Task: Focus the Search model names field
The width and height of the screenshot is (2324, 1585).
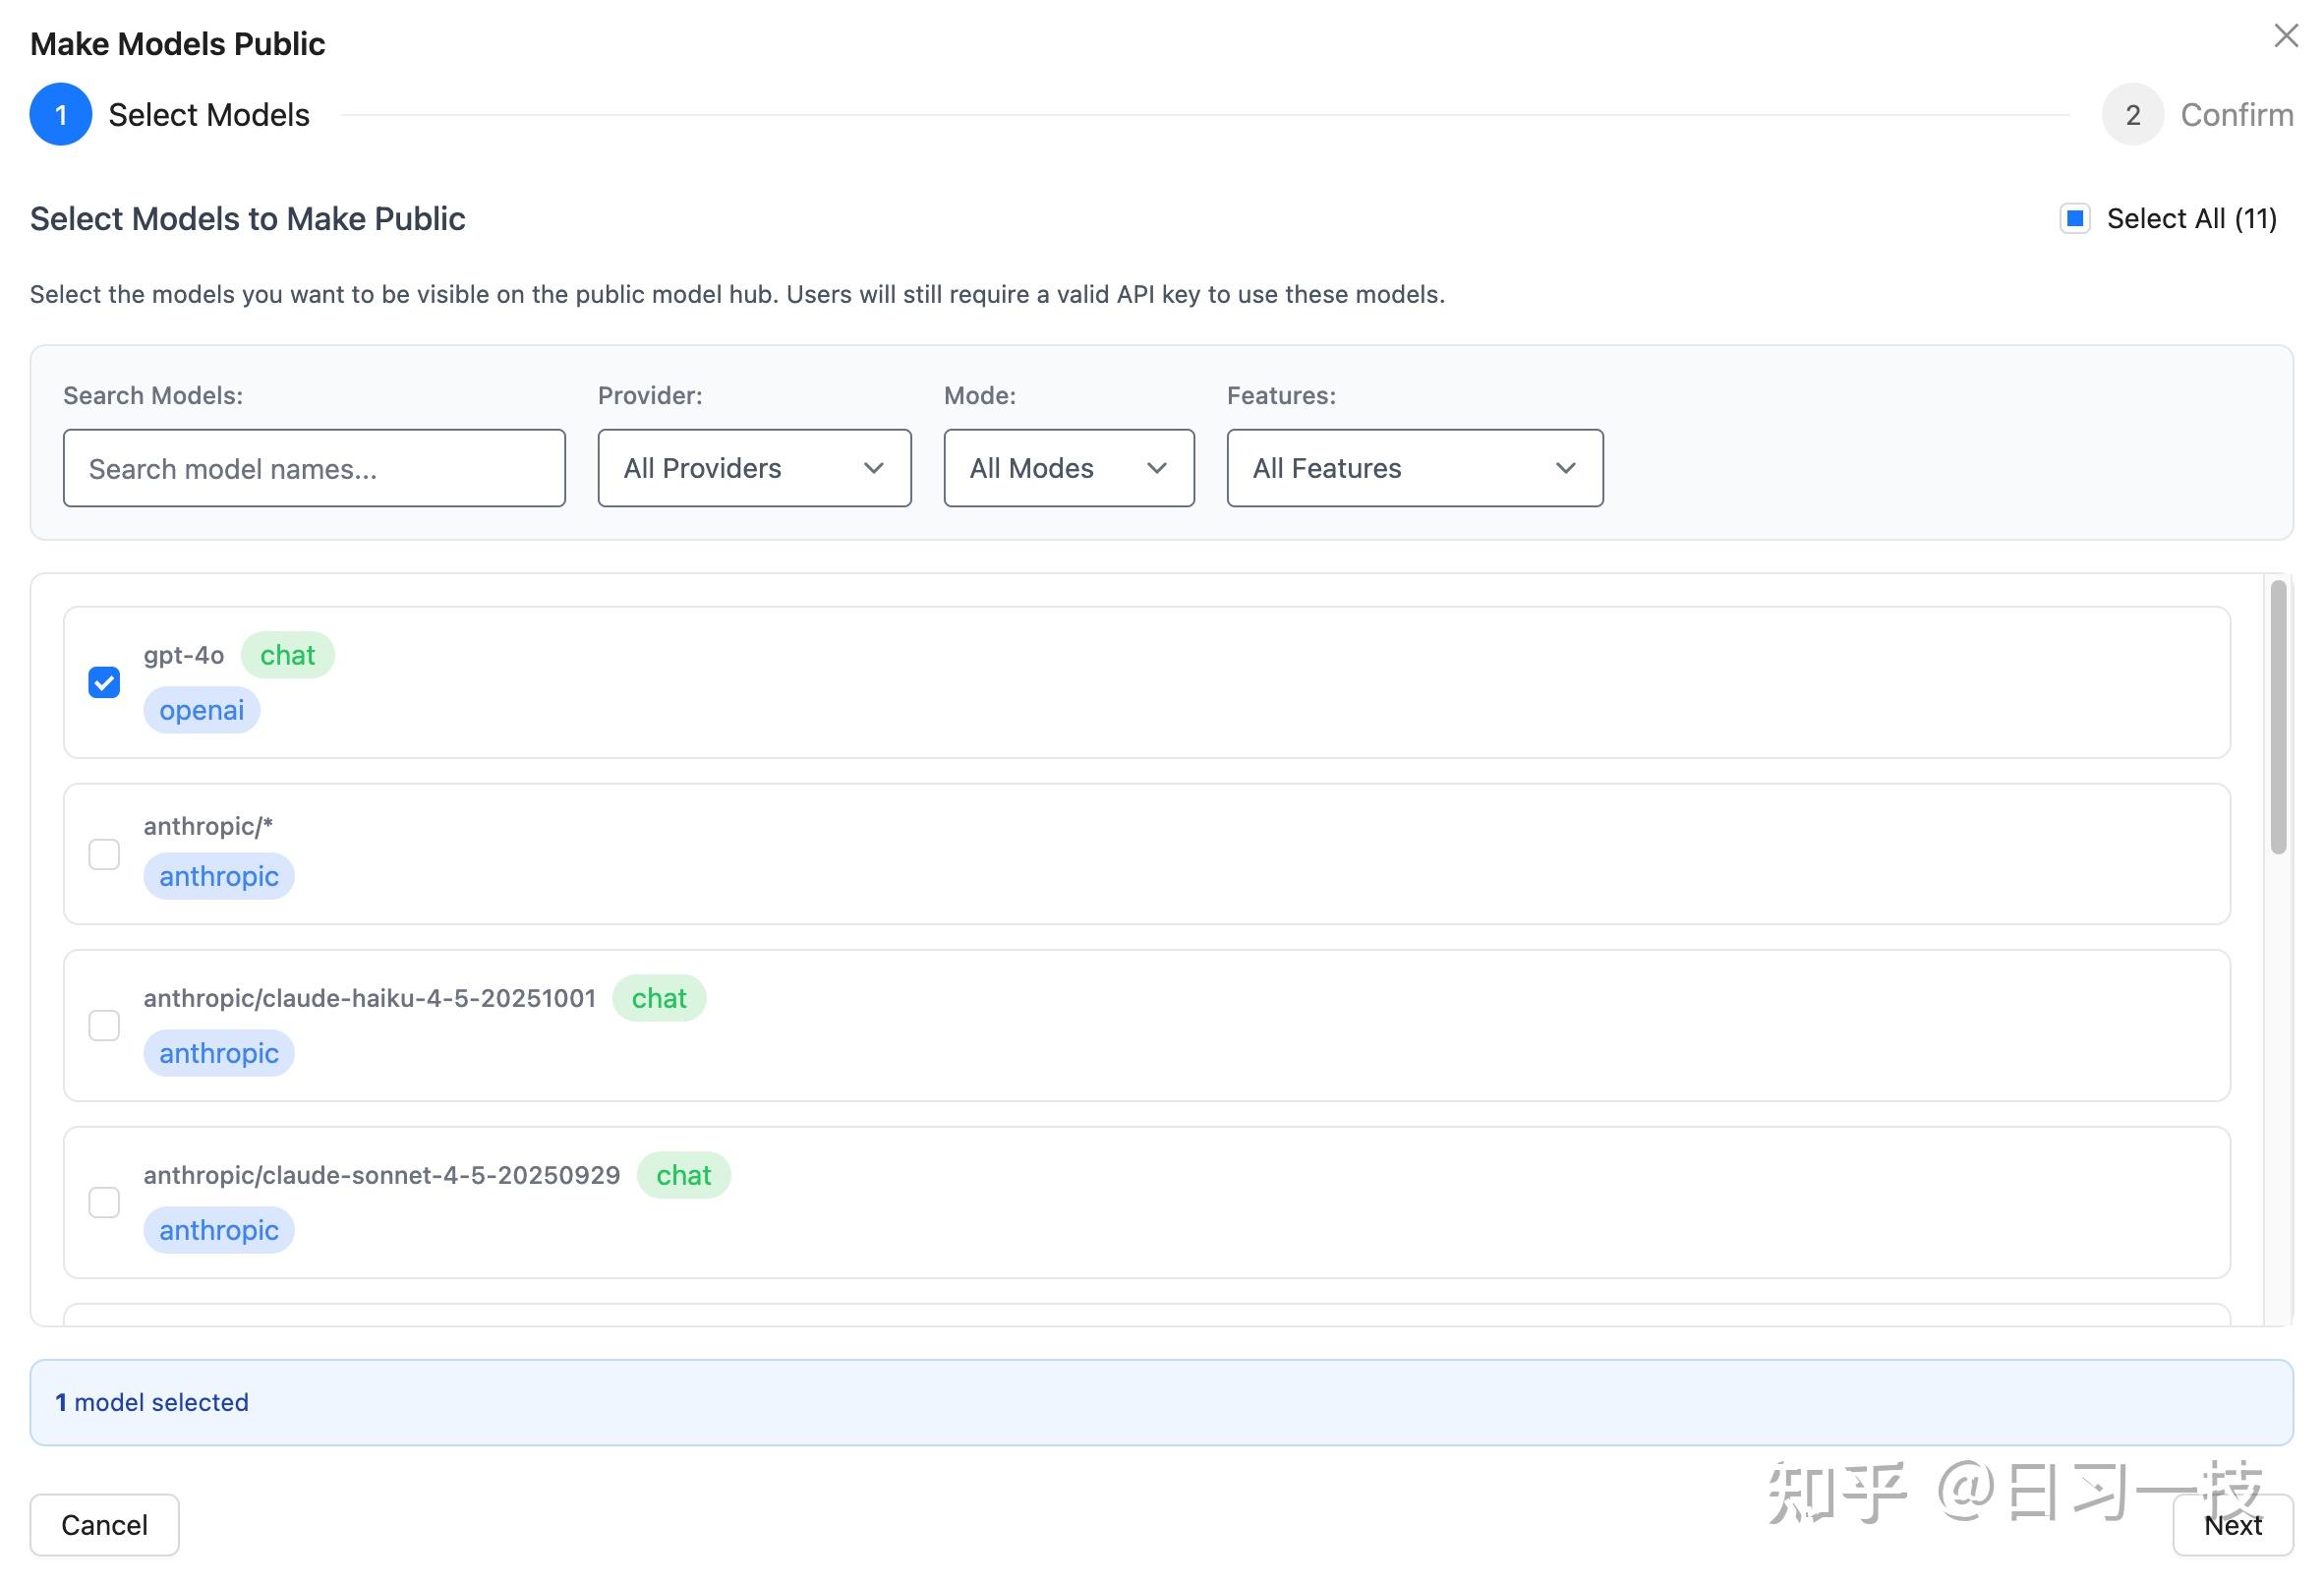Action: pos(314,468)
